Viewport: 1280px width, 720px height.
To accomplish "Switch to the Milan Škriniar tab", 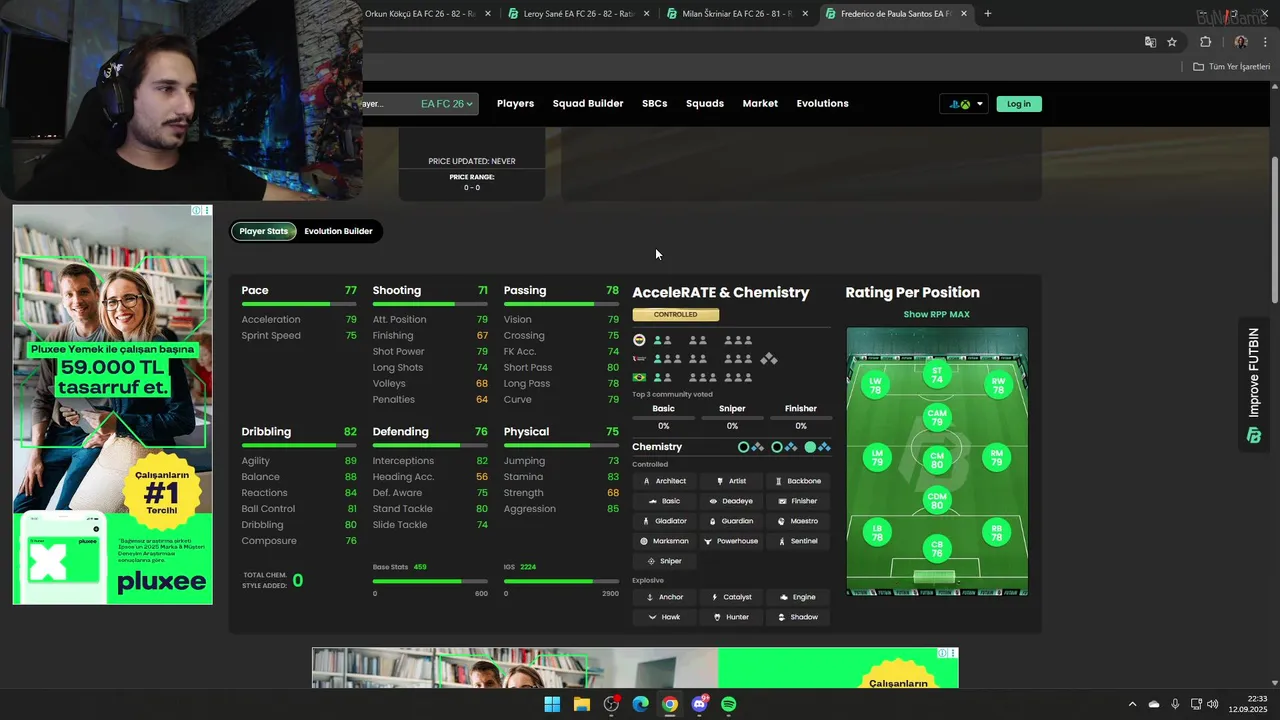I will point(738,14).
